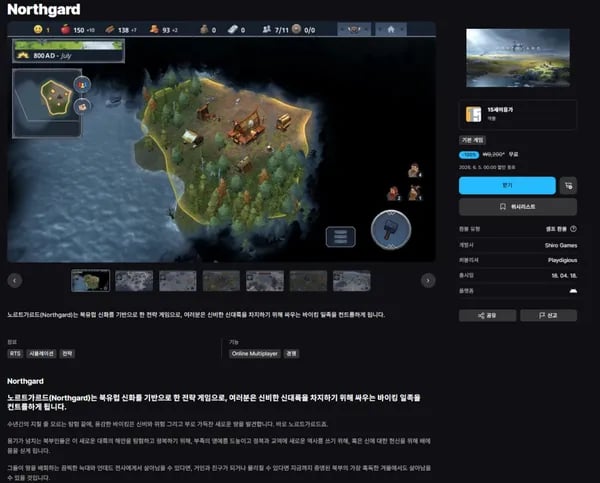Click the Northgard page title
Image resolution: width=600 pixels, height=483 pixels.
point(44,10)
